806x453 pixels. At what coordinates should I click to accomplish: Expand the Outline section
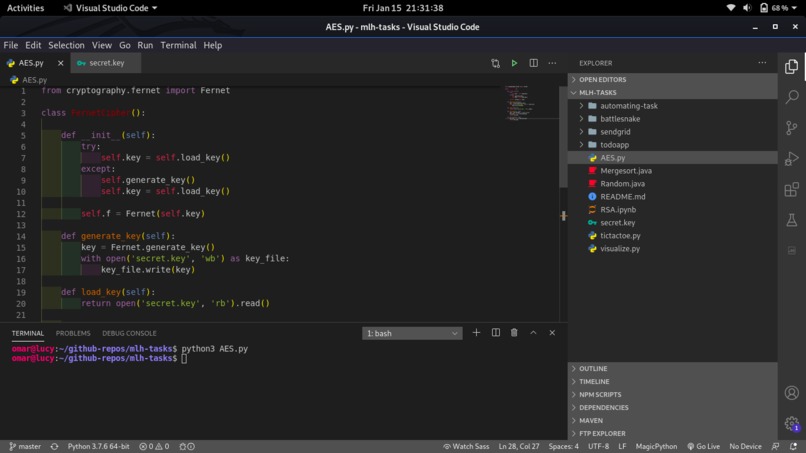tap(672, 369)
